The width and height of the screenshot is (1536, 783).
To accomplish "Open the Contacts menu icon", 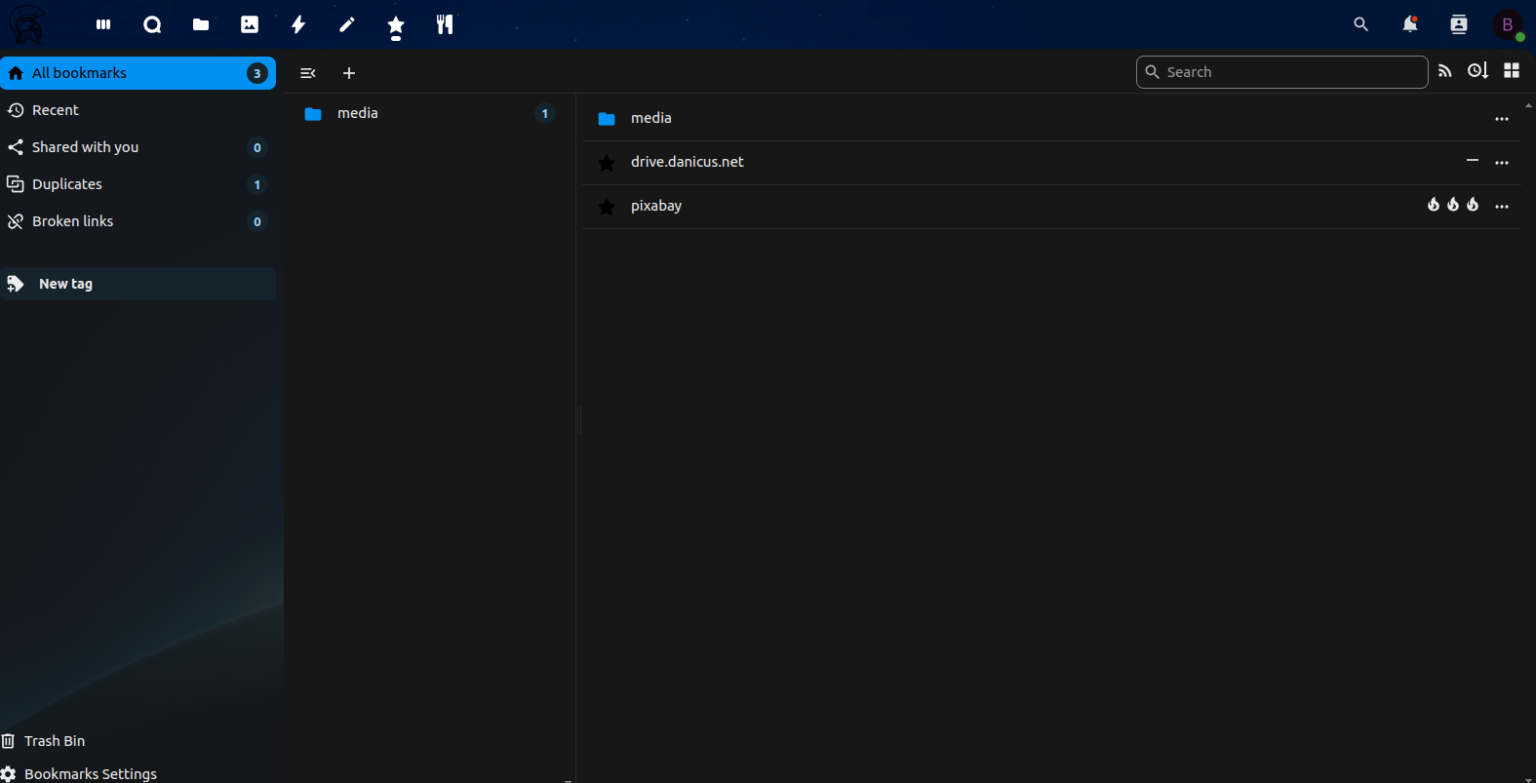I will 1458,25.
